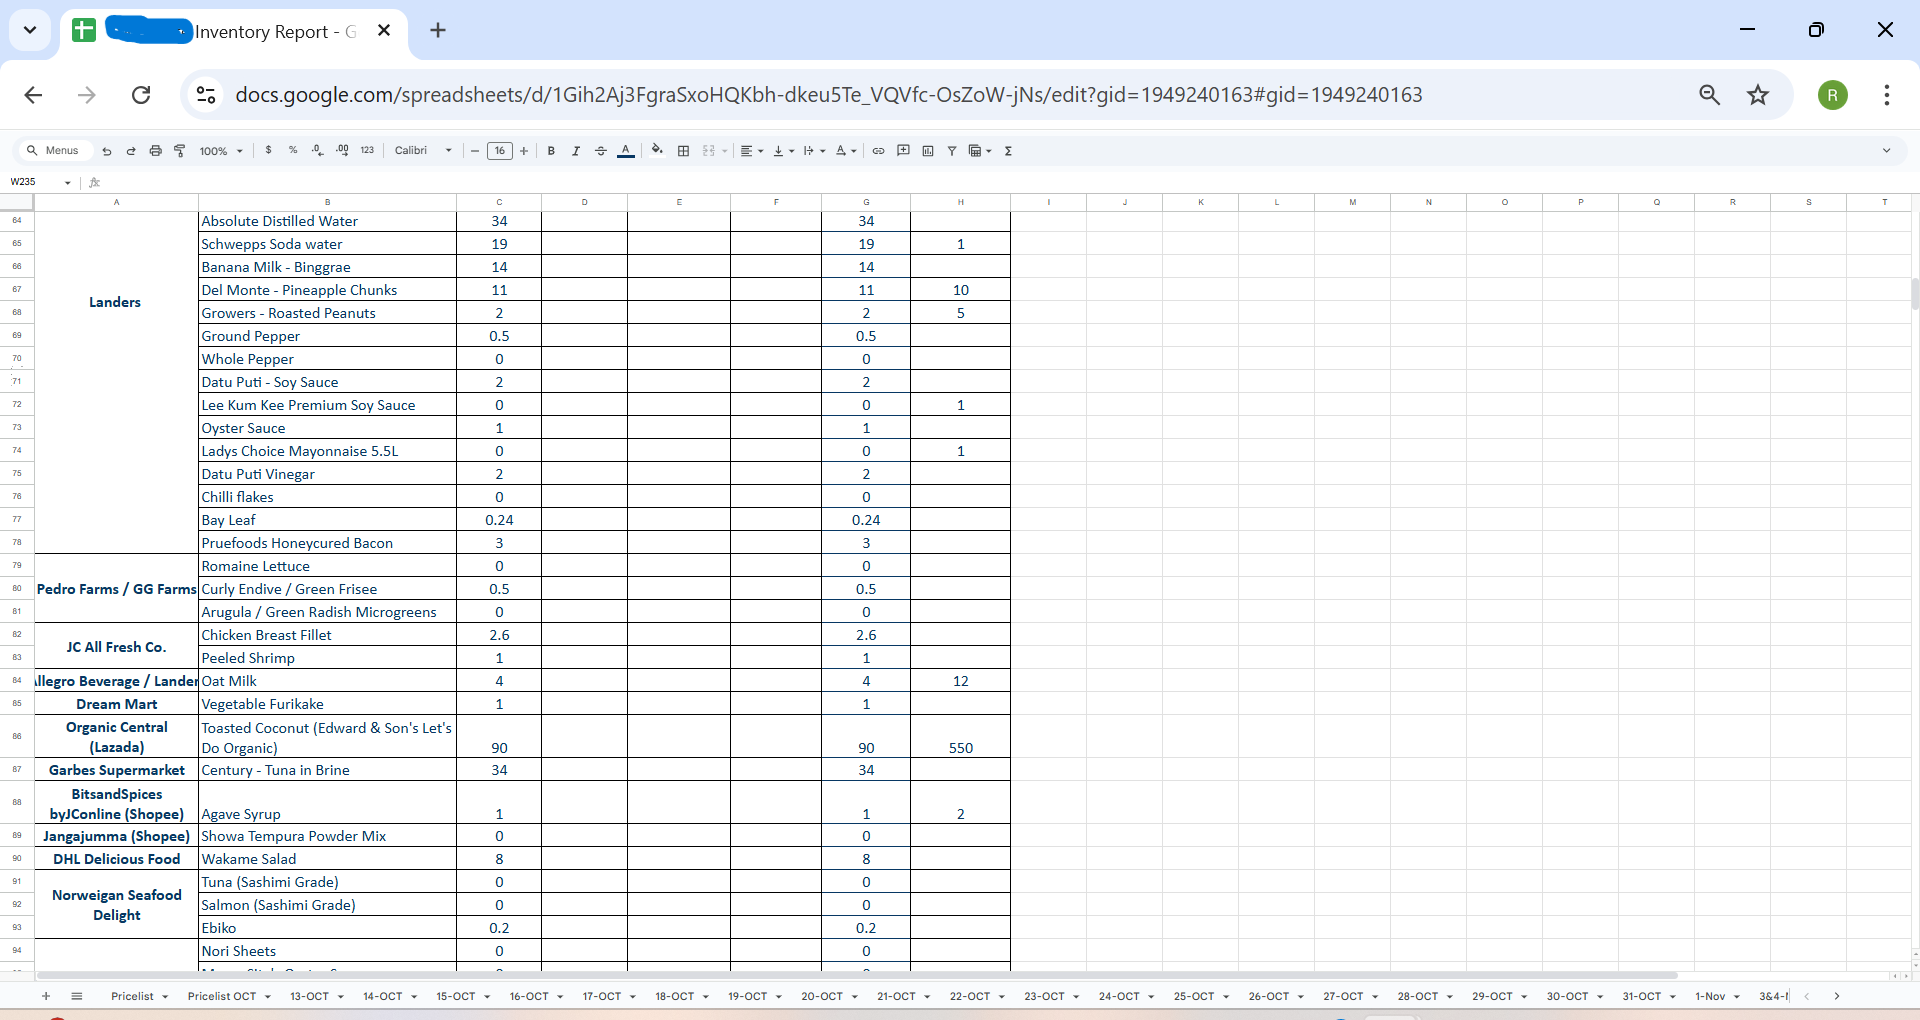Open the Name box dropdown arrow
The image size is (1920, 1020).
coord(68,182)
